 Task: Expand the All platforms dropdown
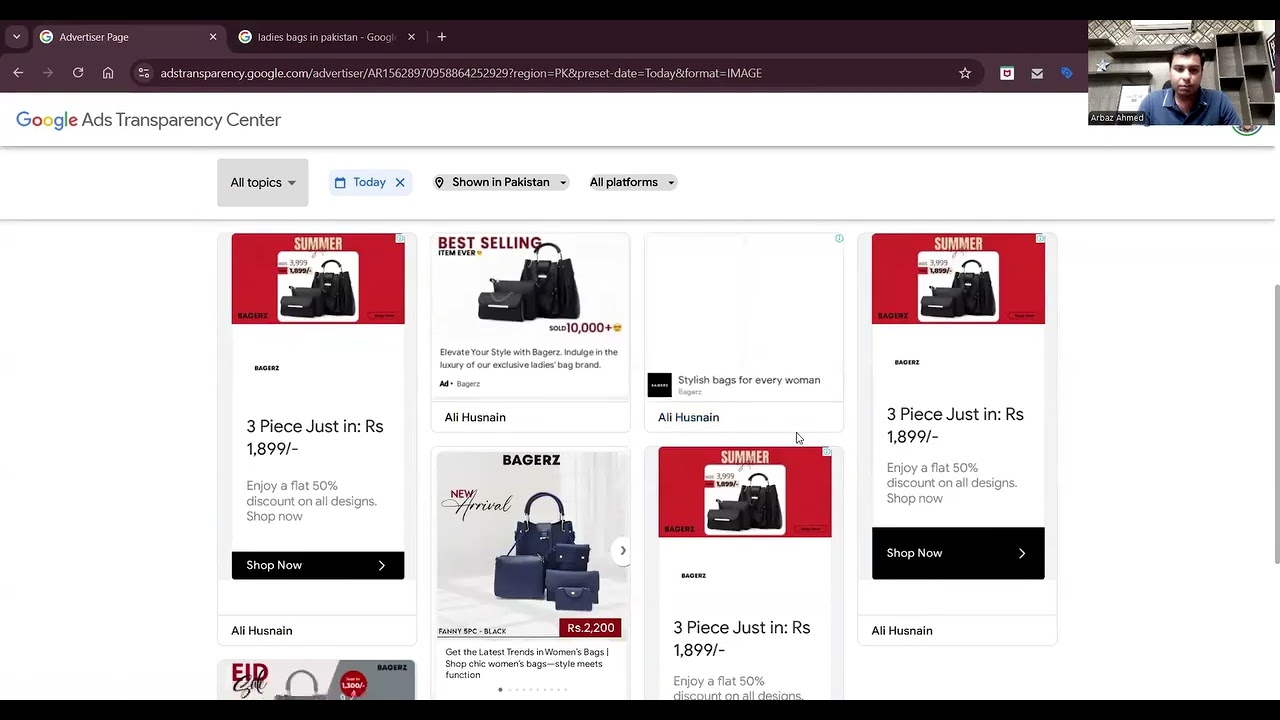tap(632, 182)
